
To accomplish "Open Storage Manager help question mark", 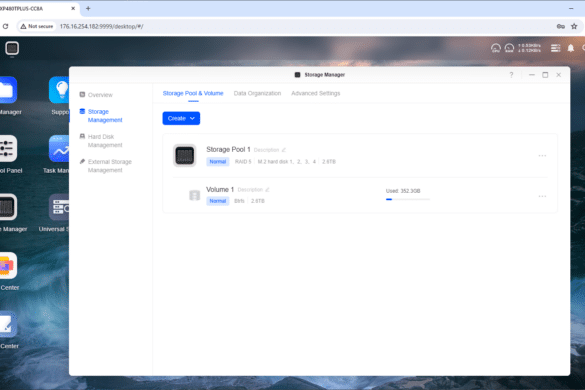I will point(511,75).
